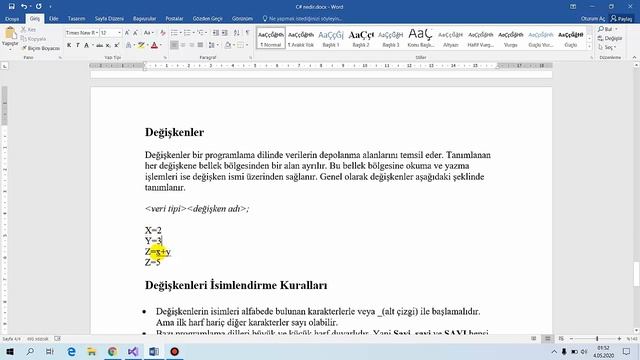The height and width of the screenshot is (360, 640).
Task: Align text to the right
Action: [191, 45]
